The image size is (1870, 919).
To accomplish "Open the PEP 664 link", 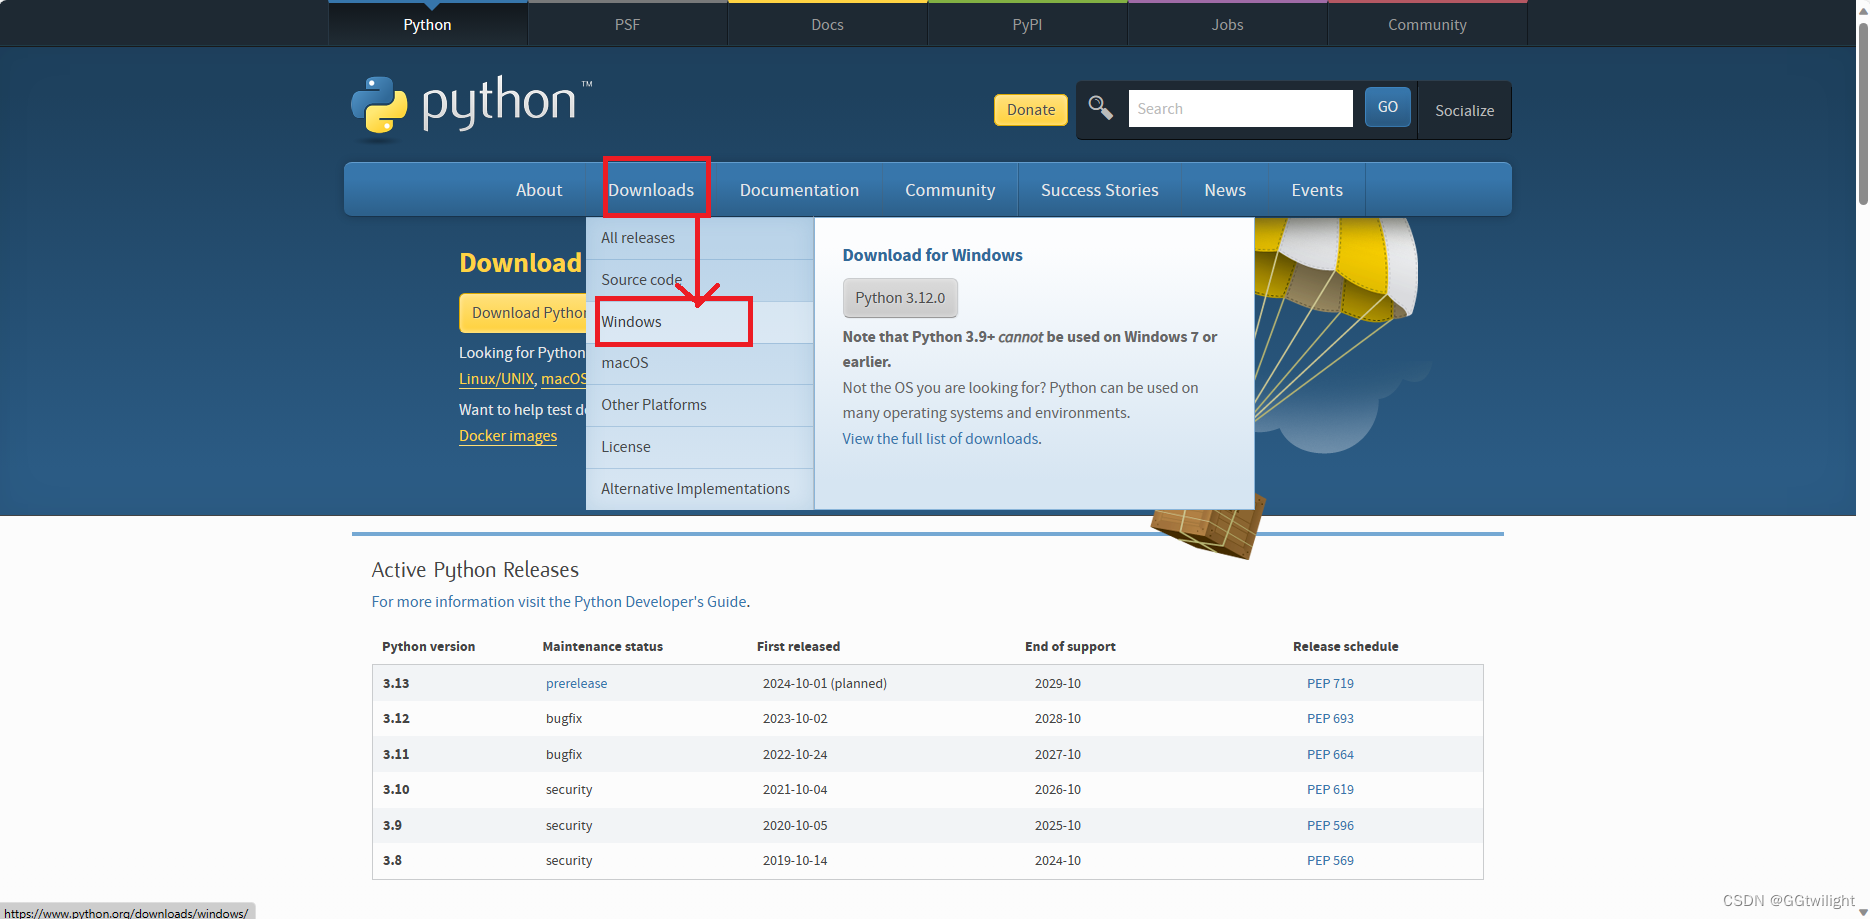I will (1330, 755).
